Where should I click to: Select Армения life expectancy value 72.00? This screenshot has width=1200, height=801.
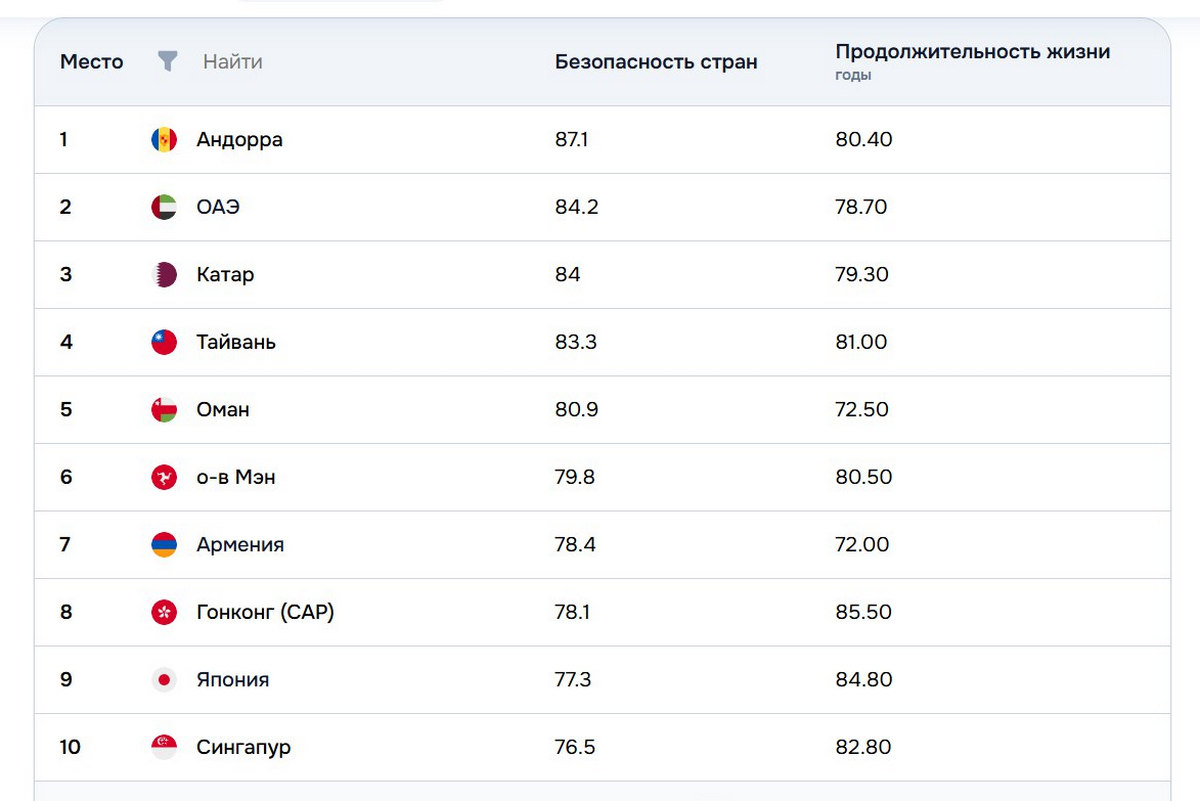pos(862,545)
